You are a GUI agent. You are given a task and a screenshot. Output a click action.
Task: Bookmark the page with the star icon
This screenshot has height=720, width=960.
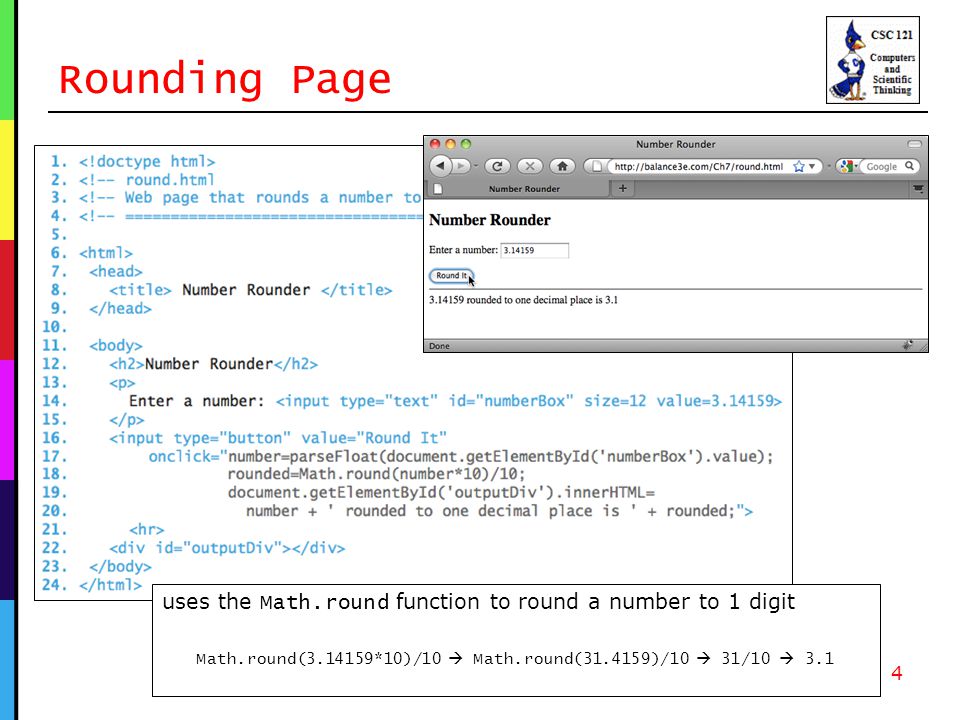[x=798, y=167]
